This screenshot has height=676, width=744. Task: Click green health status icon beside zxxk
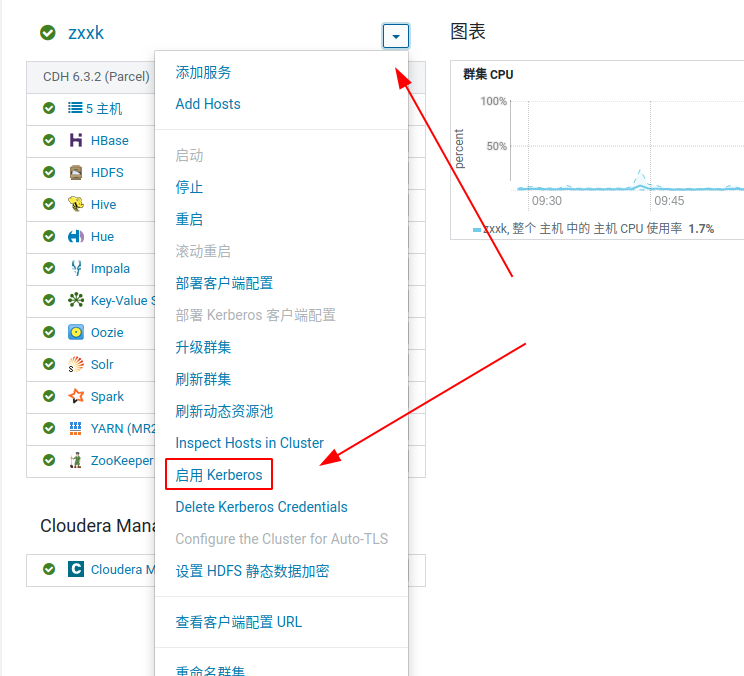(47, 33)
